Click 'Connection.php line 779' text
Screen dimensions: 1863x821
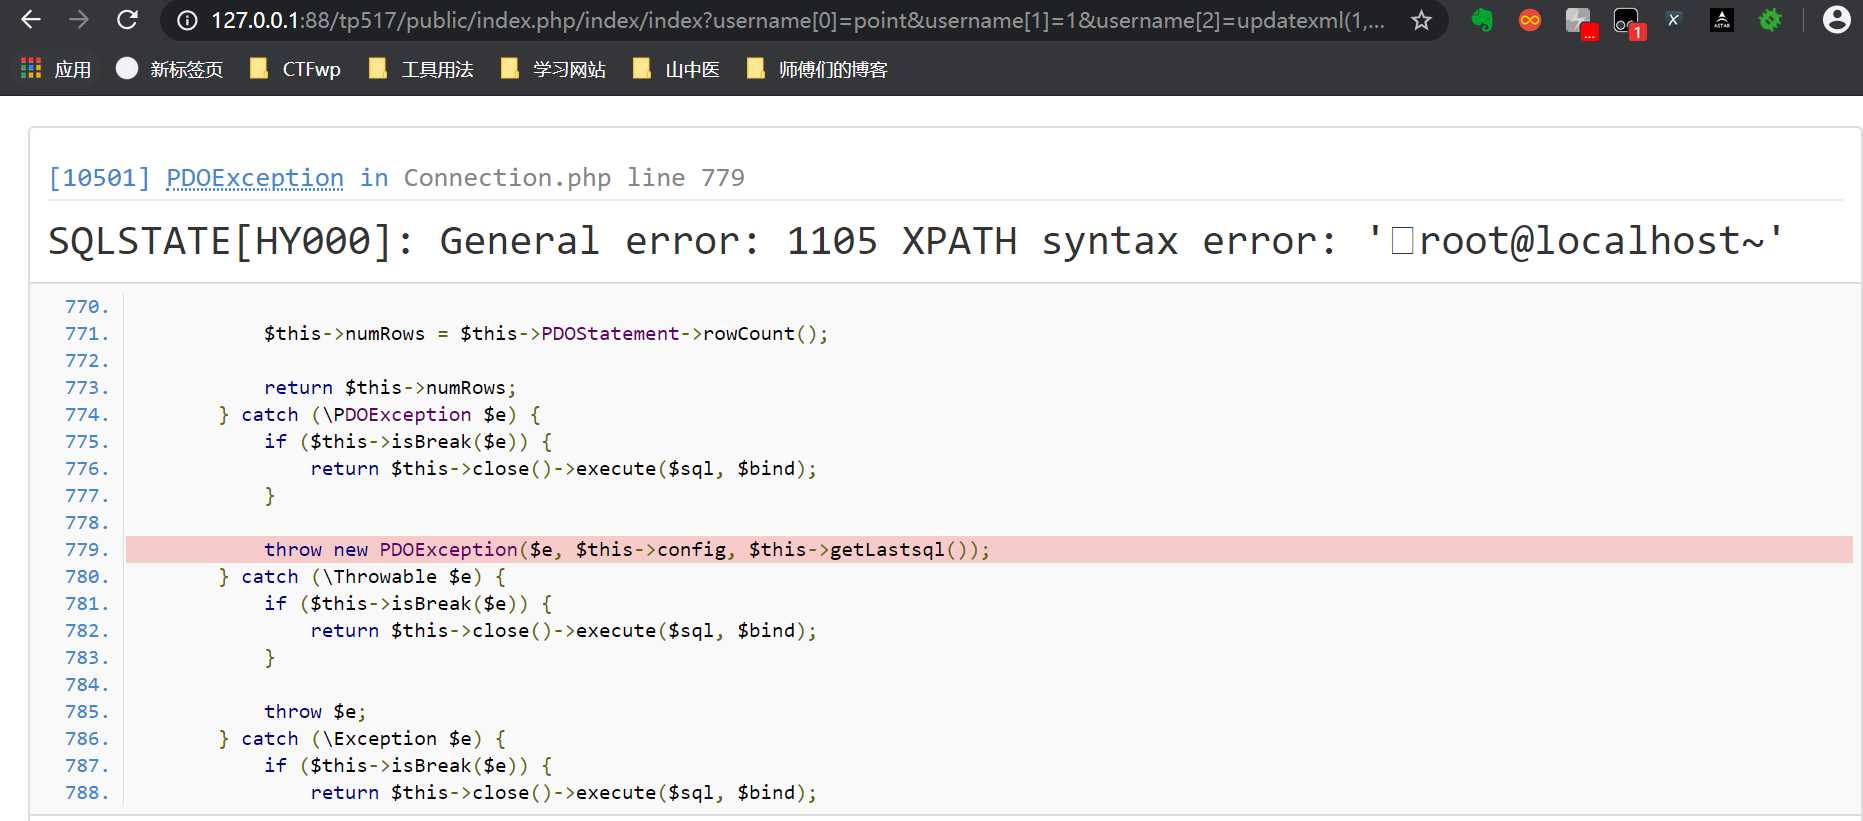coord(574,178)
